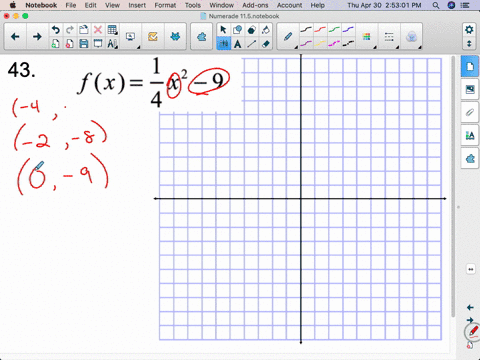Open the screen view options dropdown

click(x=131, y=37)
